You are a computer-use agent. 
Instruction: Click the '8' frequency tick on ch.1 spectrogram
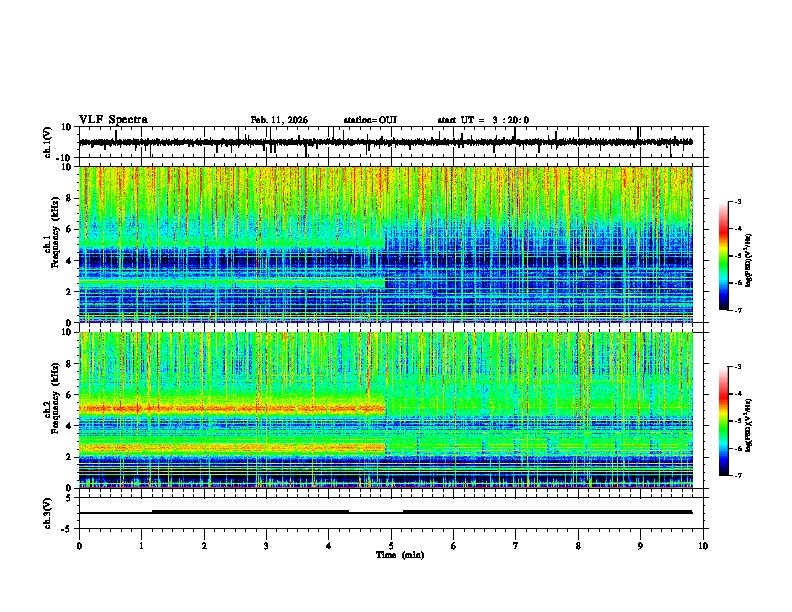pos(70,198)
